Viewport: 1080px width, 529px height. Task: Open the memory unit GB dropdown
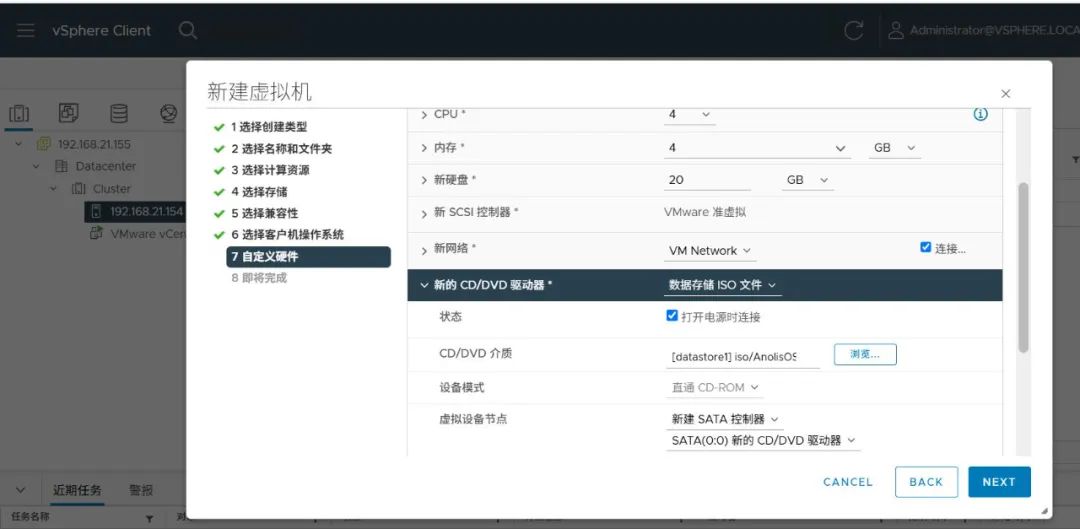(894, 148)
